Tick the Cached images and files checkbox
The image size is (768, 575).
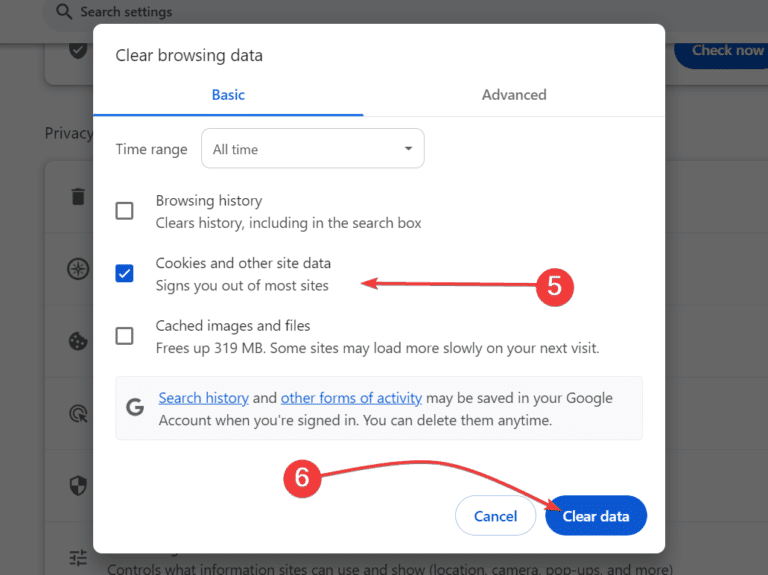coord(124,336)
